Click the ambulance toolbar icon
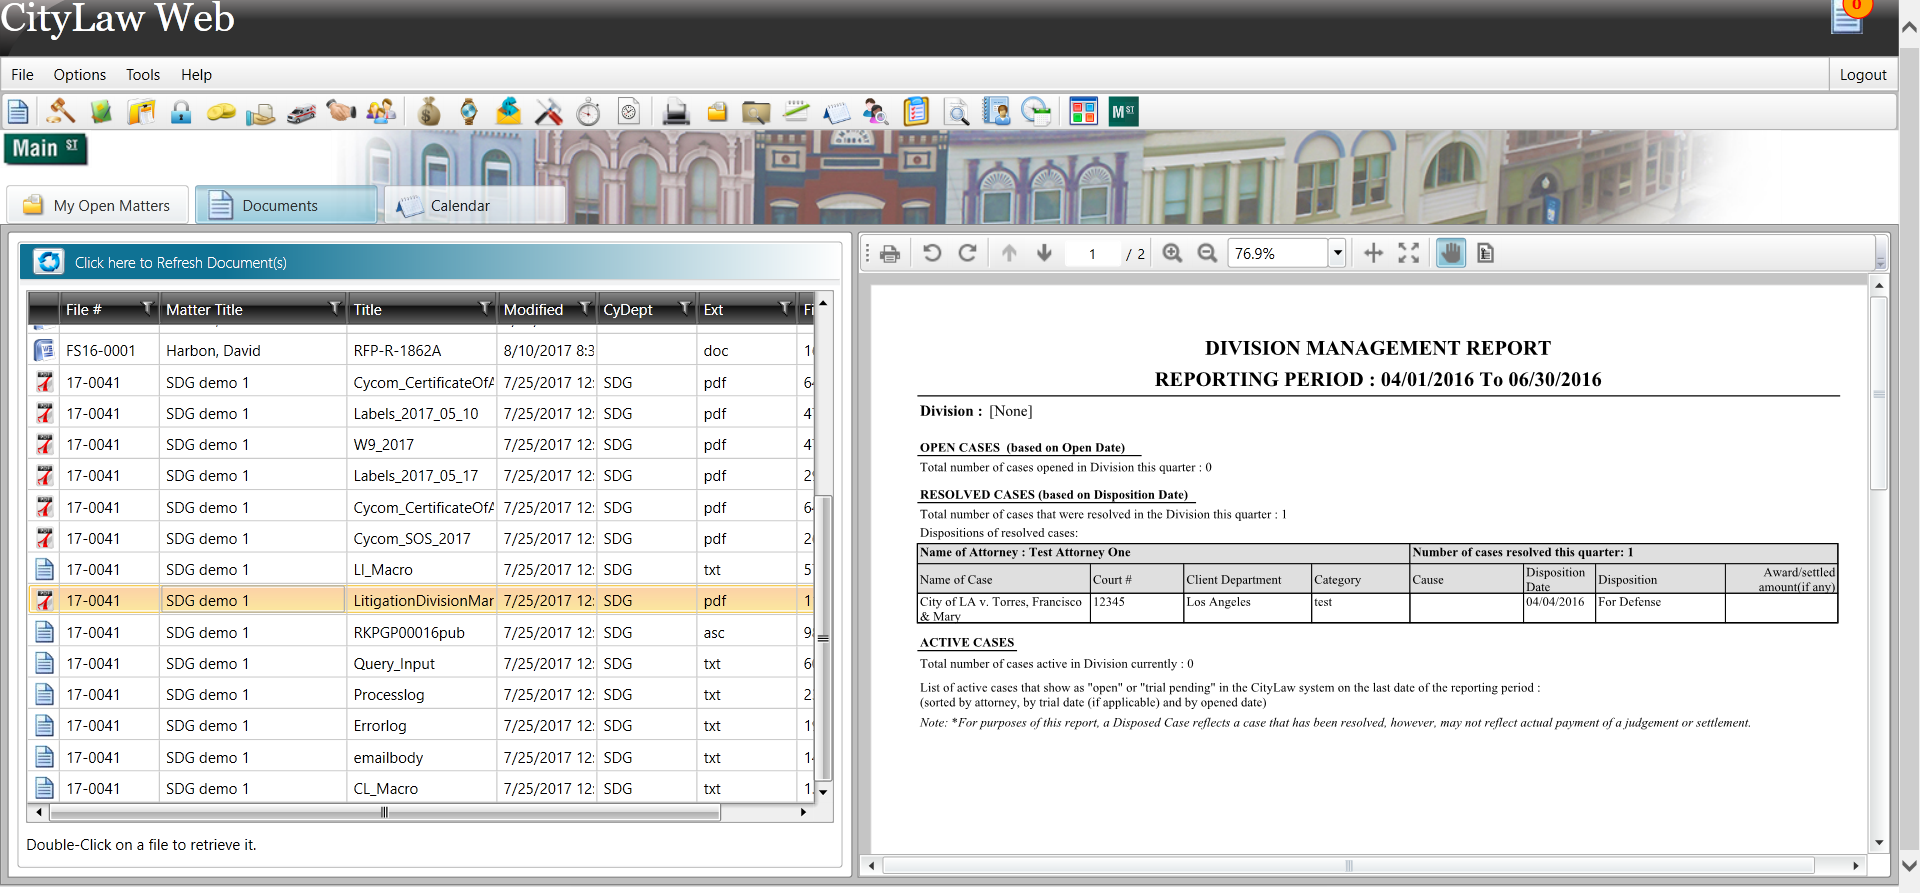The height and width of the screenshot is (893, 1920). tap(301, 113)
